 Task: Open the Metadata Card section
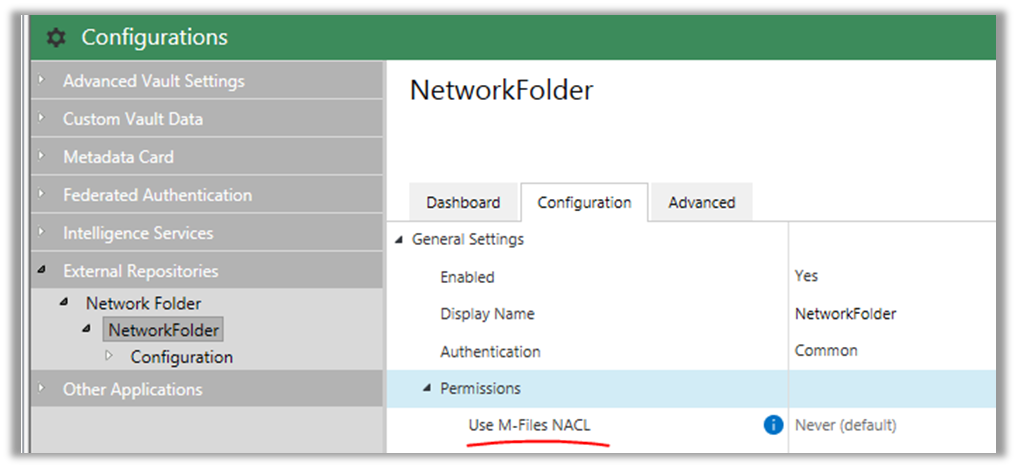[x=206, y=157]
